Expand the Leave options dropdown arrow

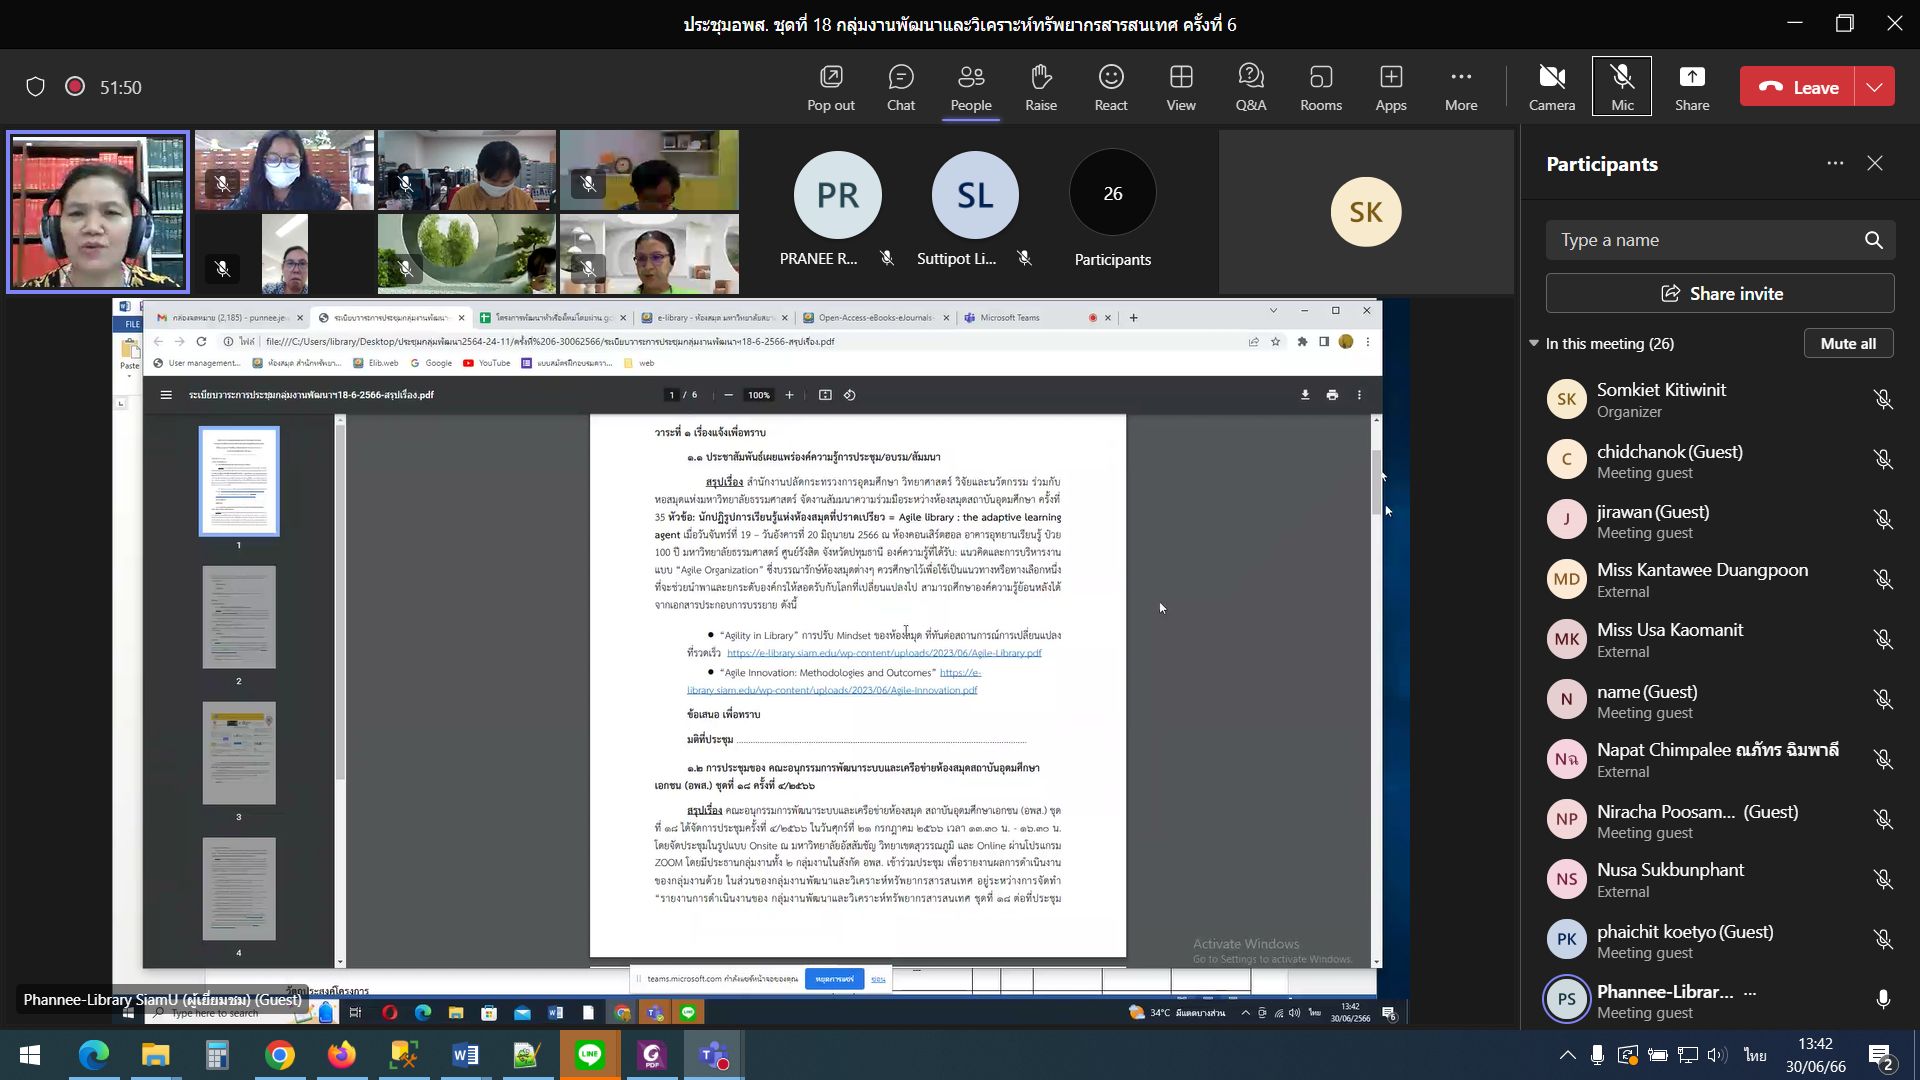(1874, 87)
